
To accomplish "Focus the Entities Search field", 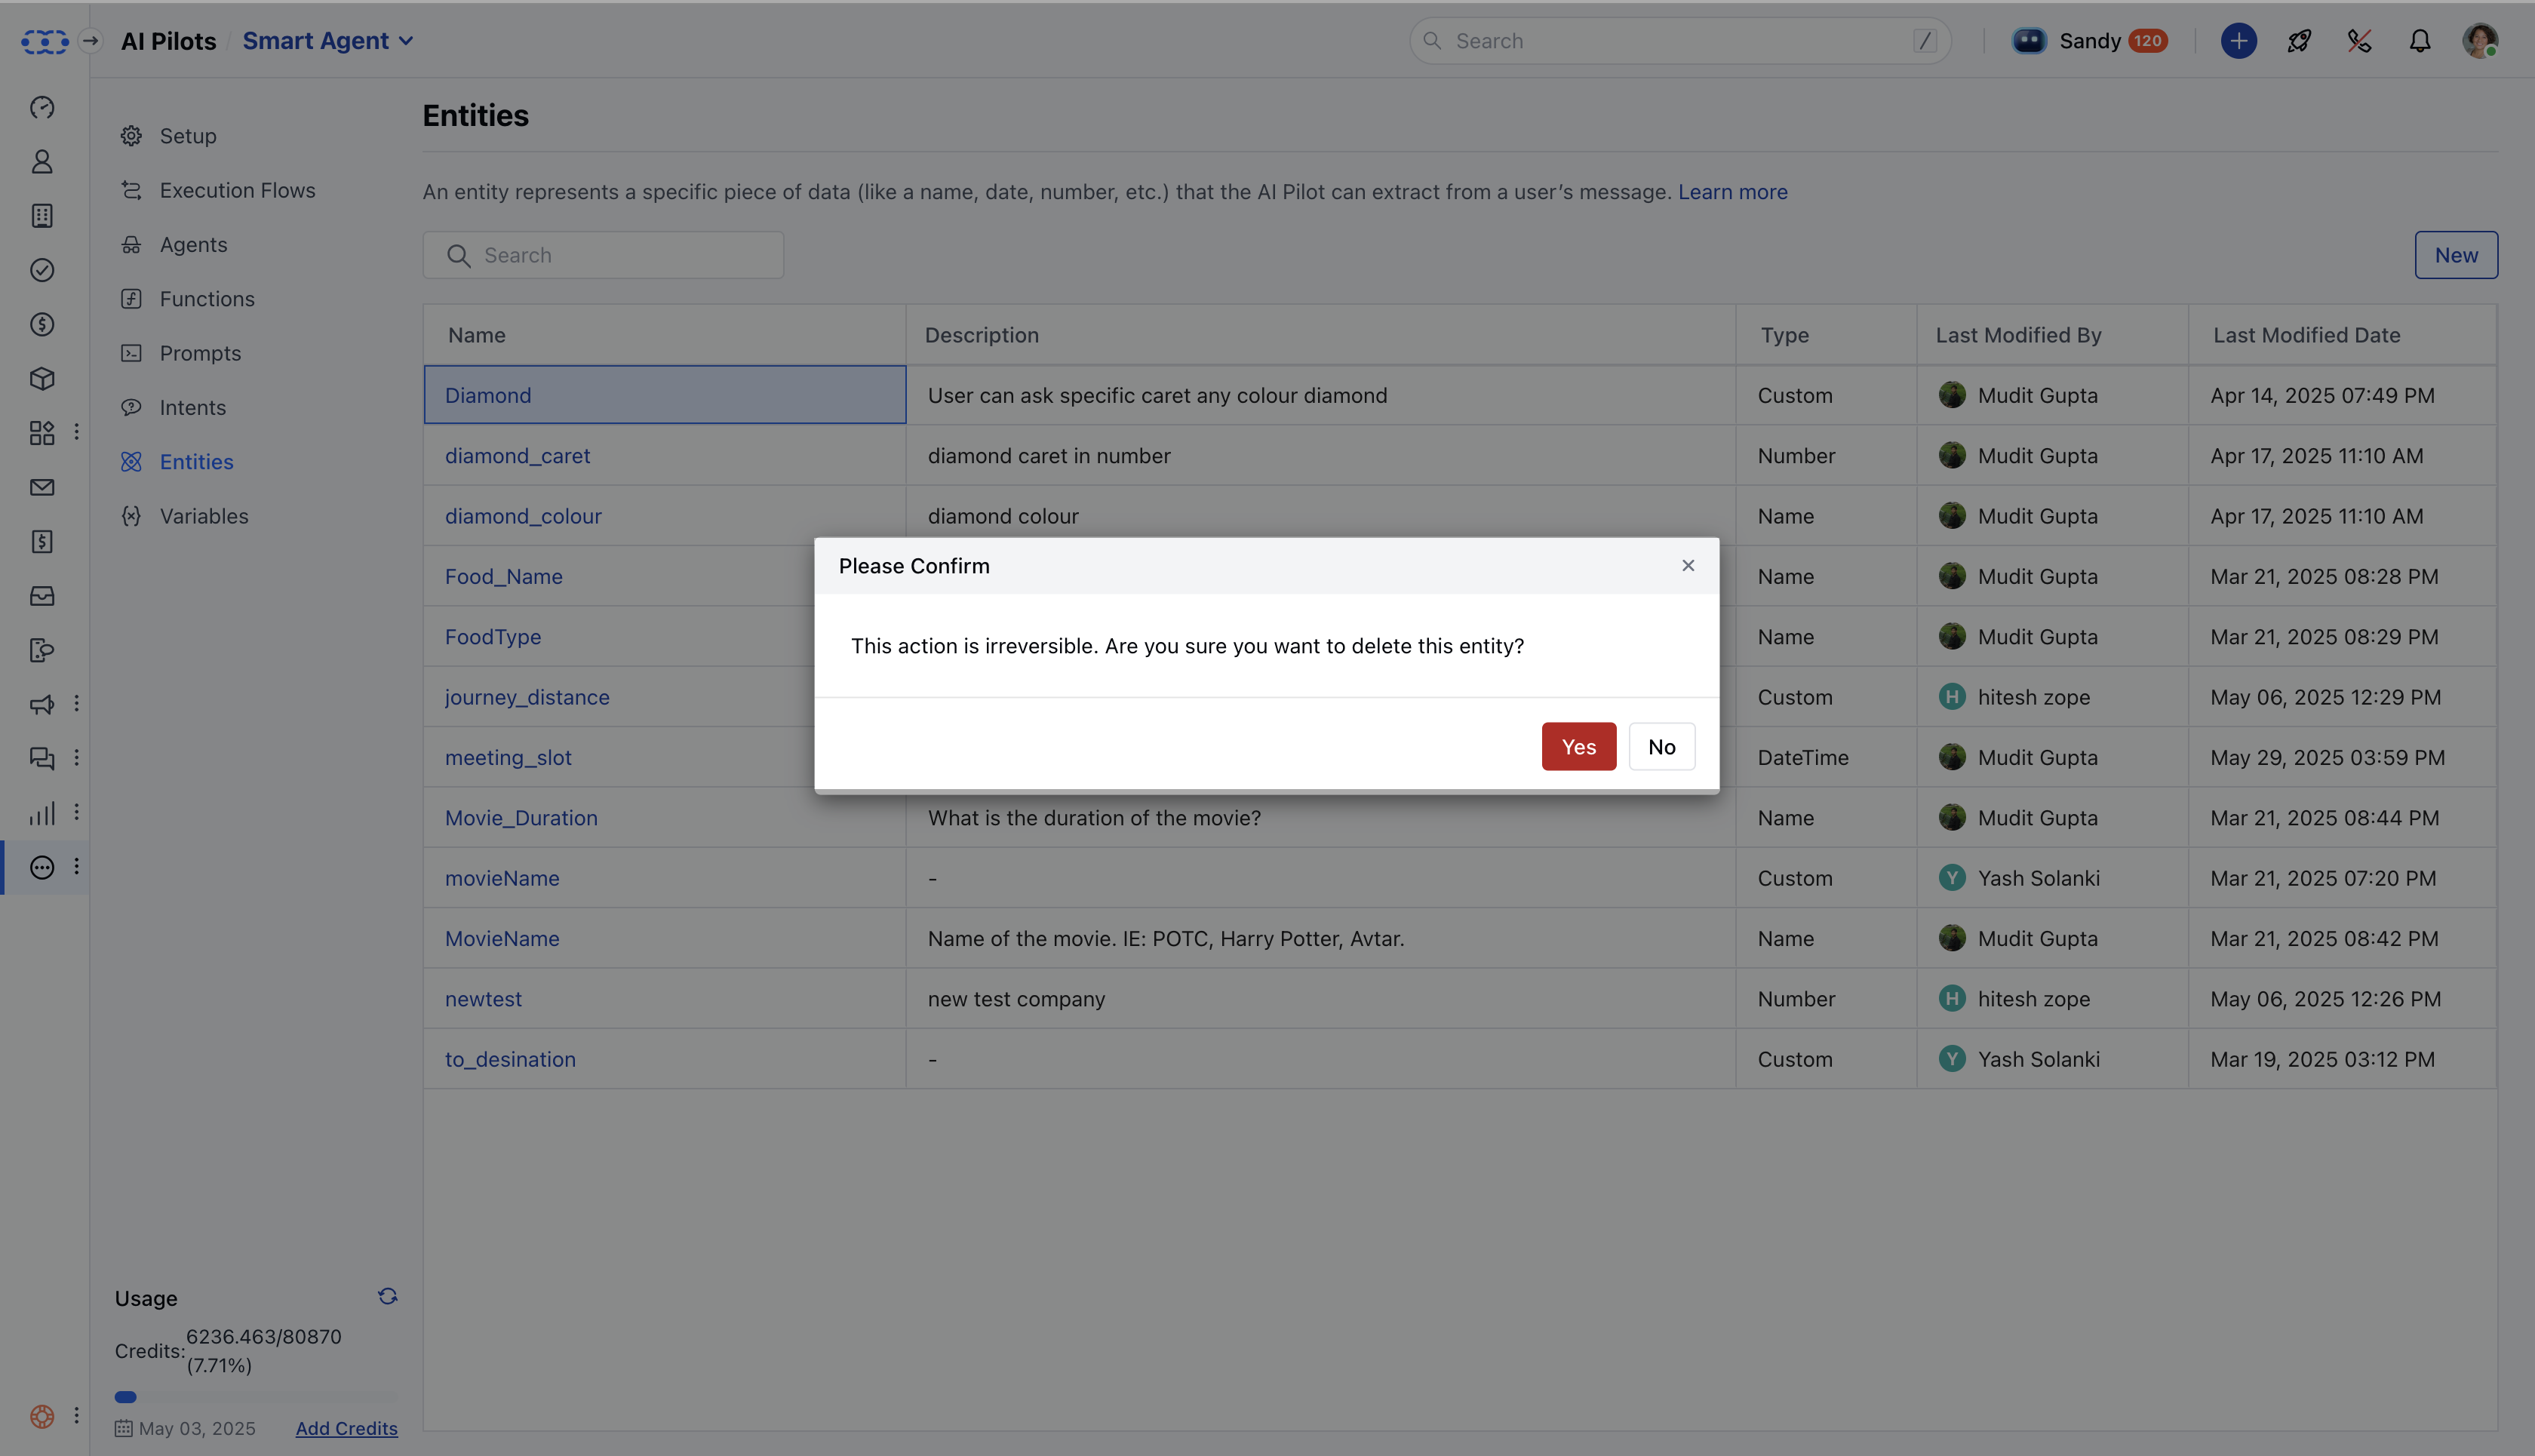I will [603, 255].
